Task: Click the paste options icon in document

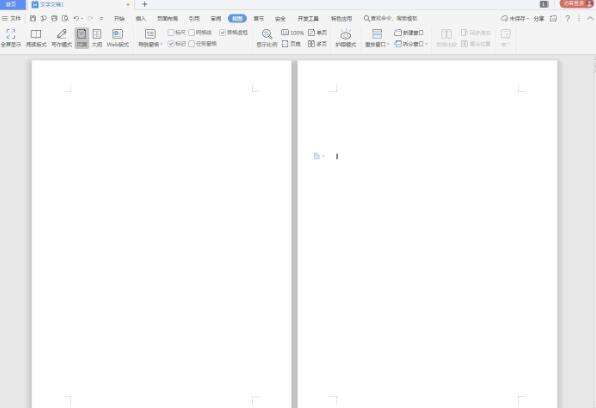Action: tap(317, 156)
